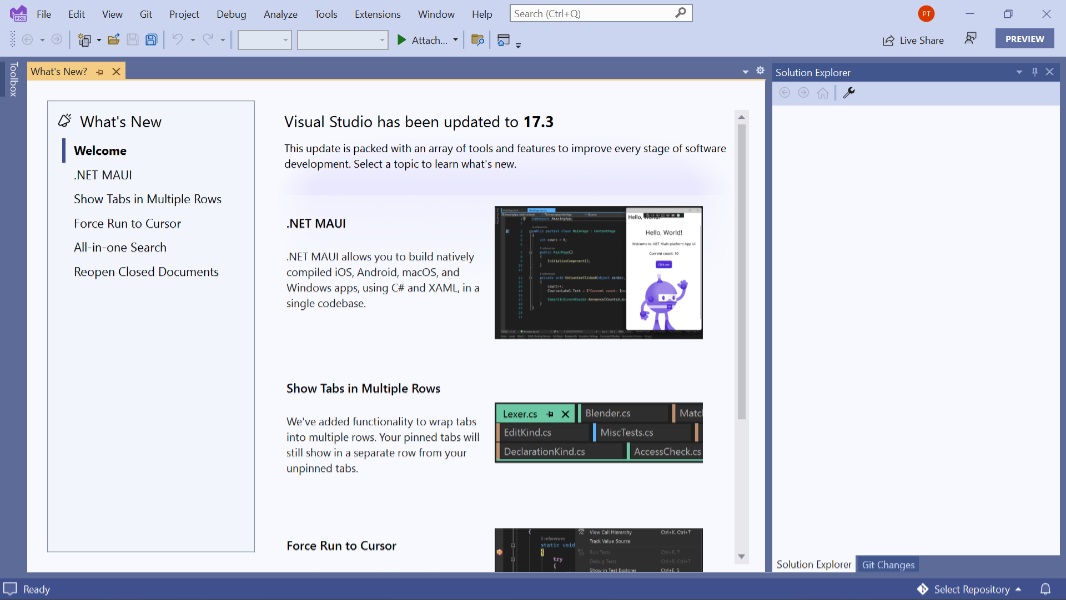Open the Solution Explorer window position dropdown
This screenshot has height=600, width=1066.
point(1018,72)
